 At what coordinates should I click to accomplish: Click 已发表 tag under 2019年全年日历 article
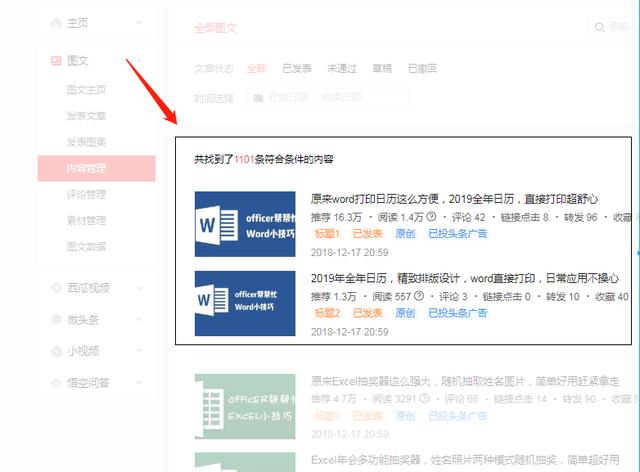[x=367, y=313]
